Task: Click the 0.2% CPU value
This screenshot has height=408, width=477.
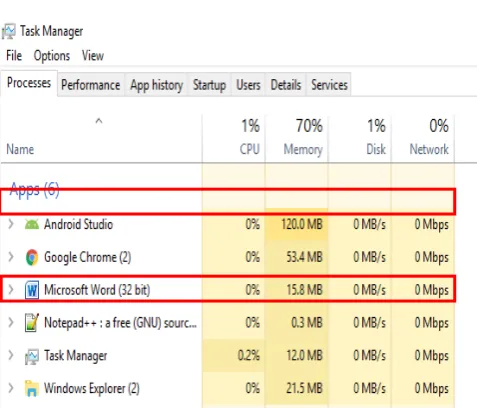Action: pyautogui.click(x=249, y=356)
